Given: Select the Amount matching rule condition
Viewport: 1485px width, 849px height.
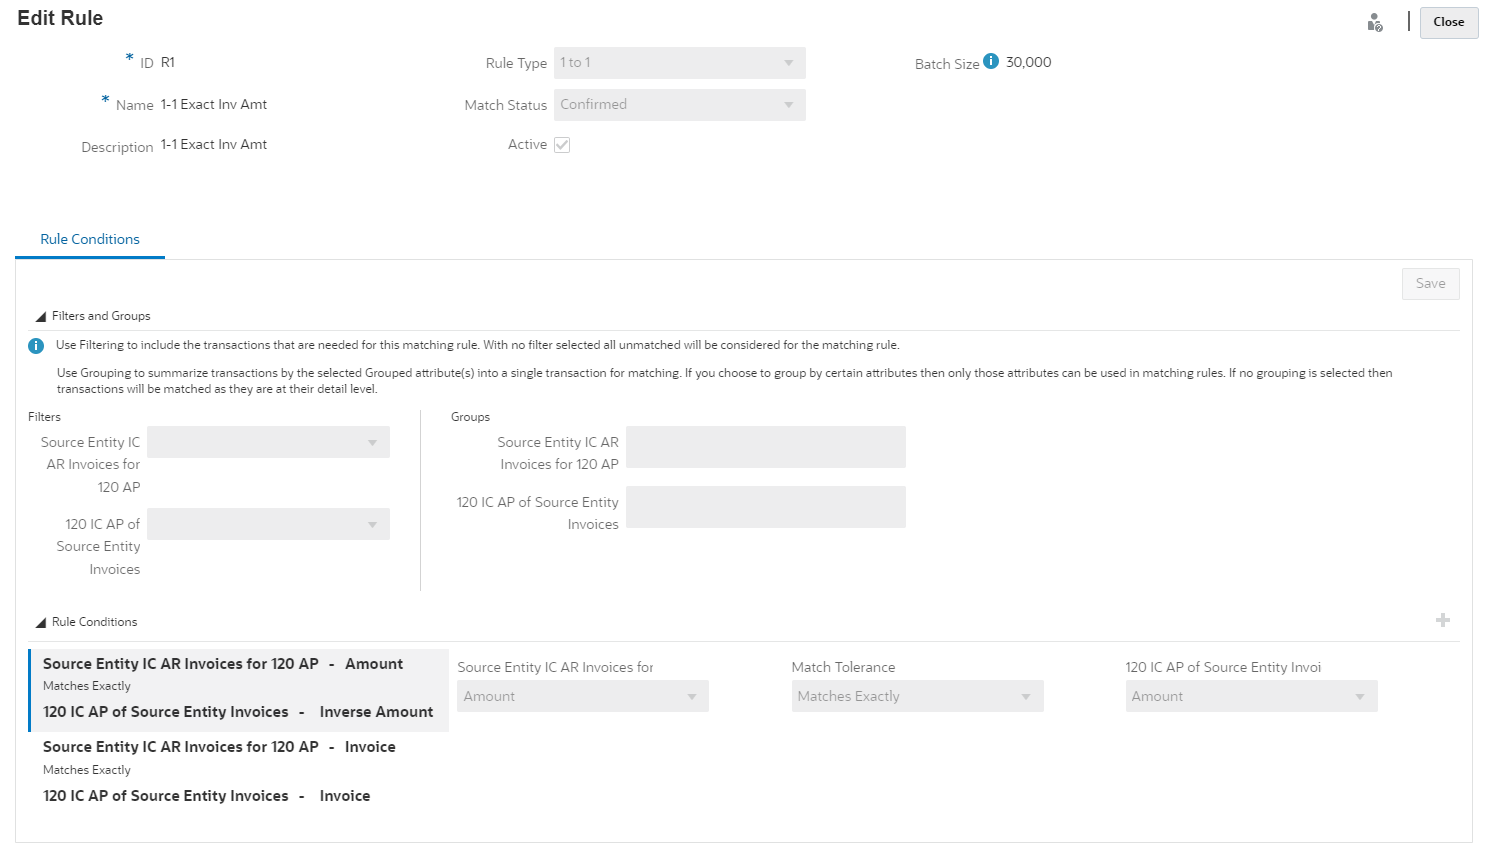Looking at the screenshot, I should (238, 688).
